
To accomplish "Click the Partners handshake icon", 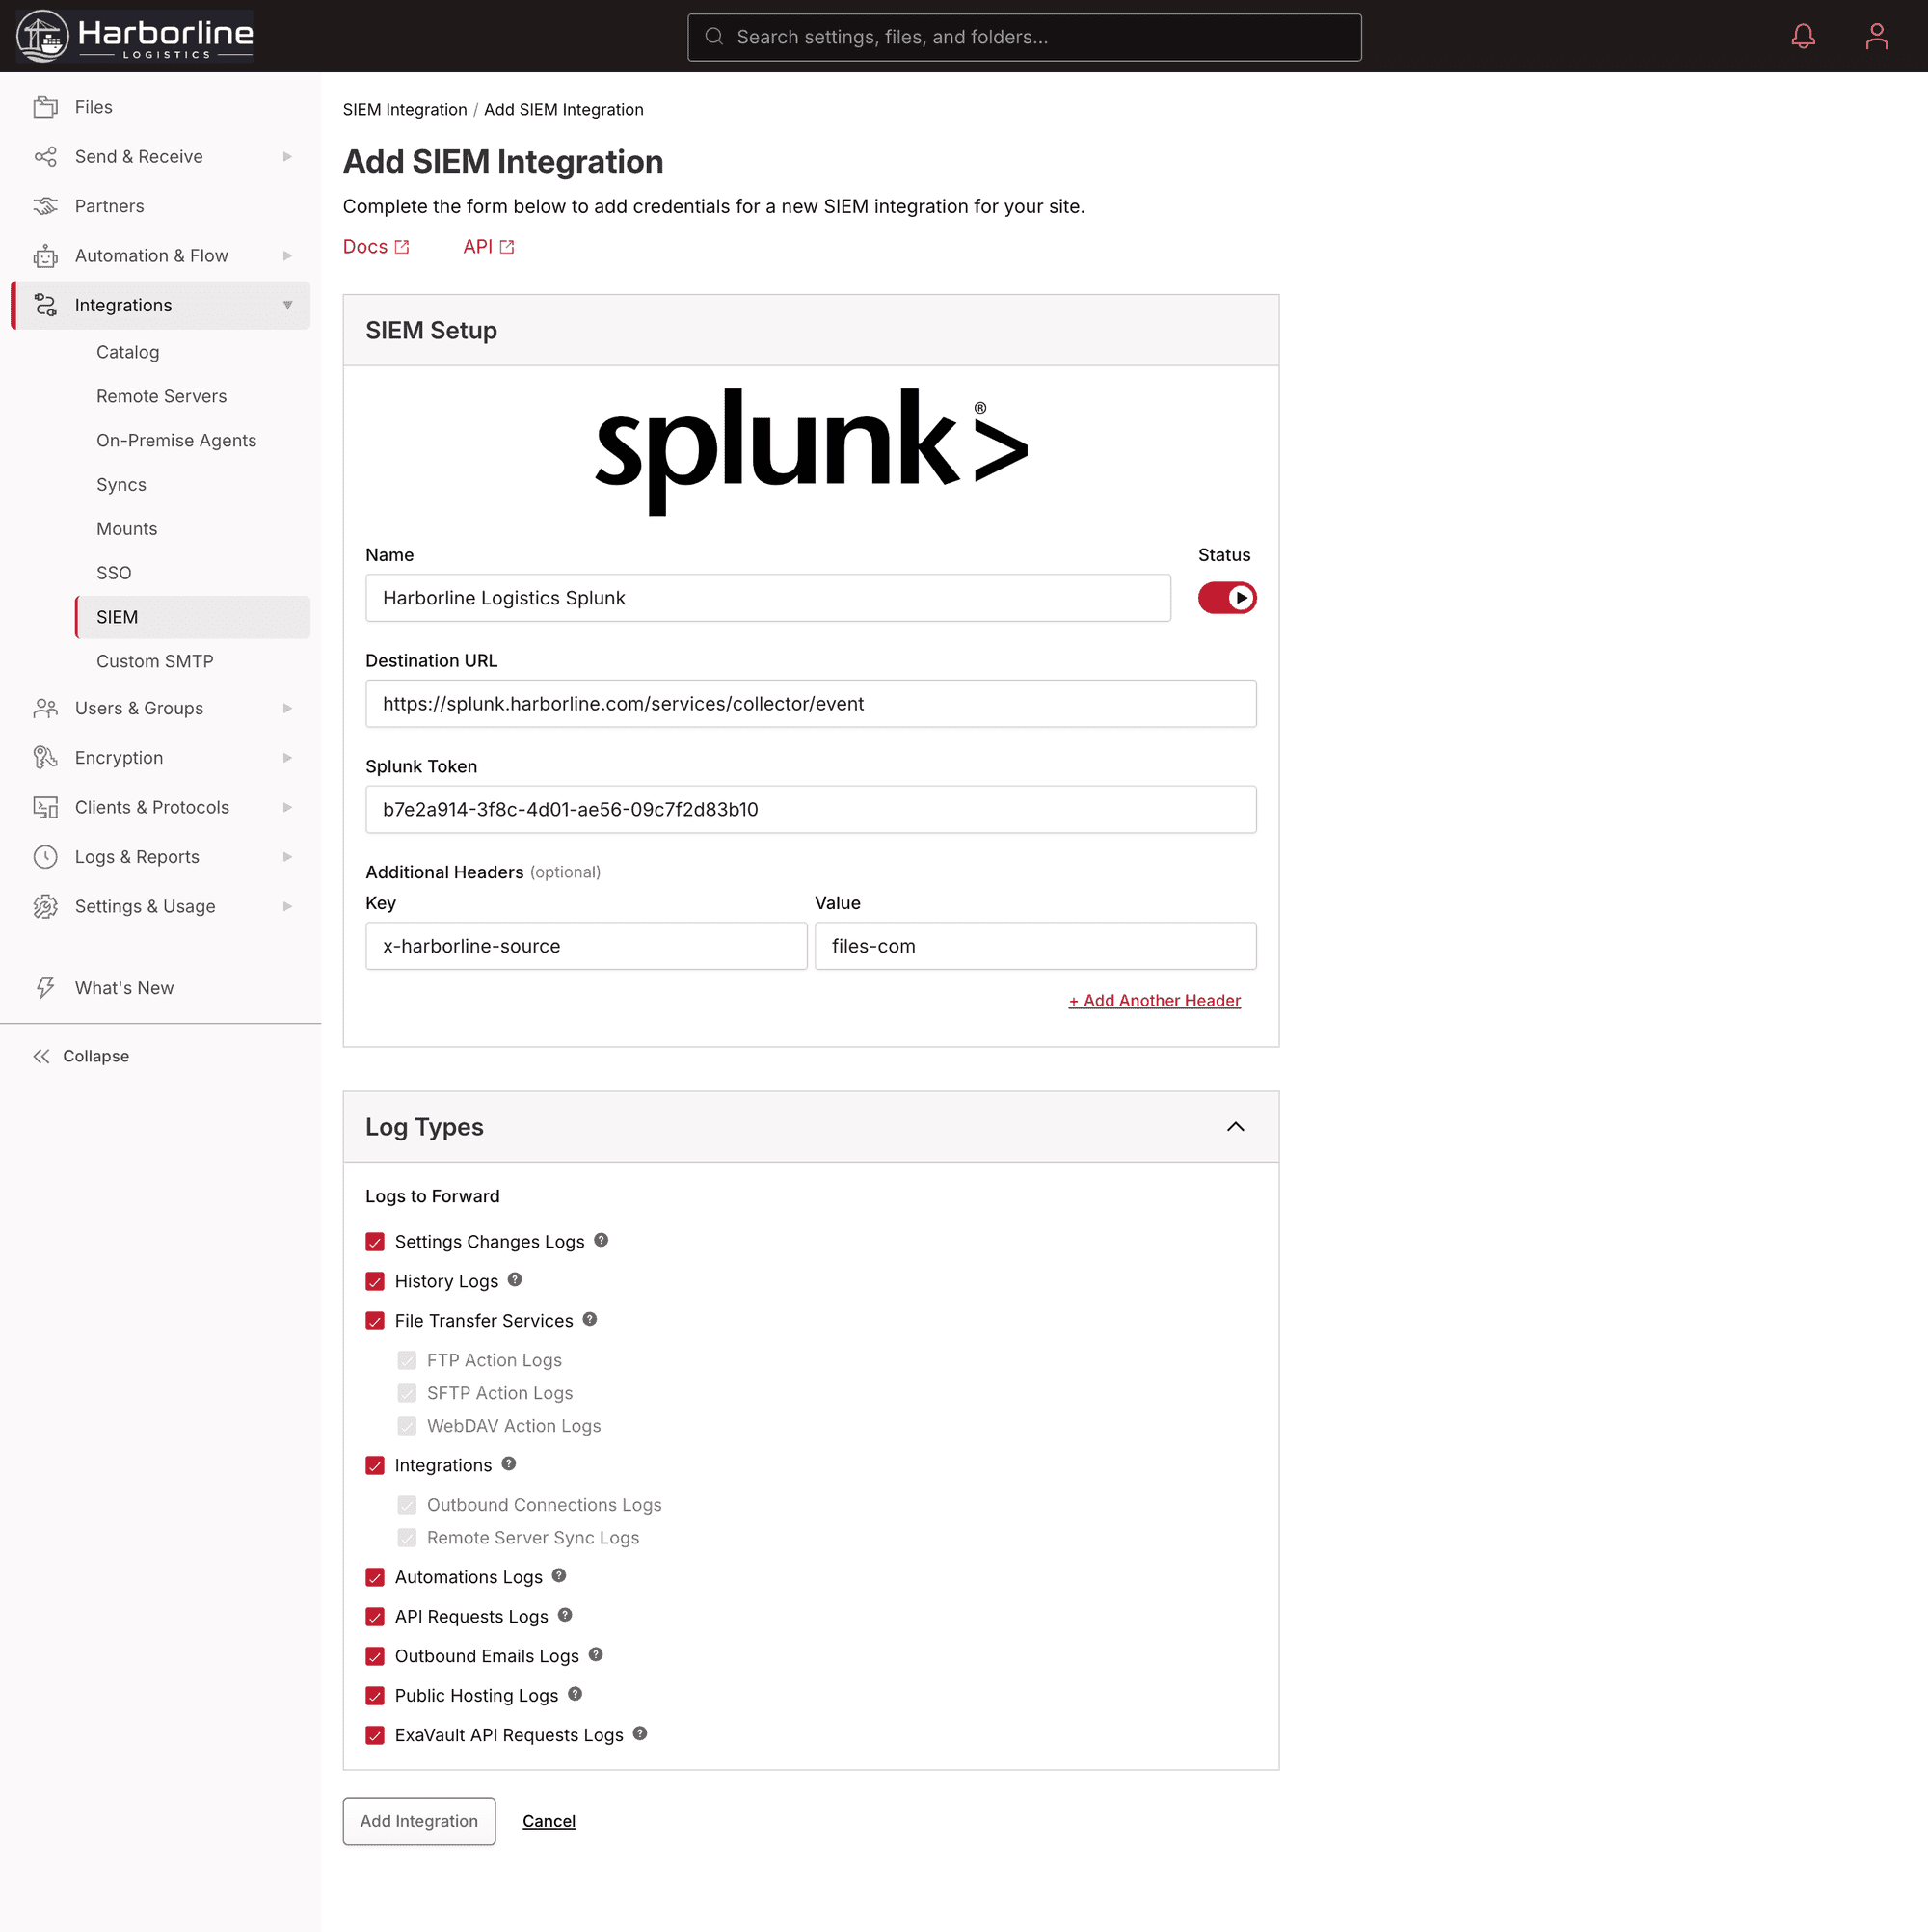I will pos(45,206).
